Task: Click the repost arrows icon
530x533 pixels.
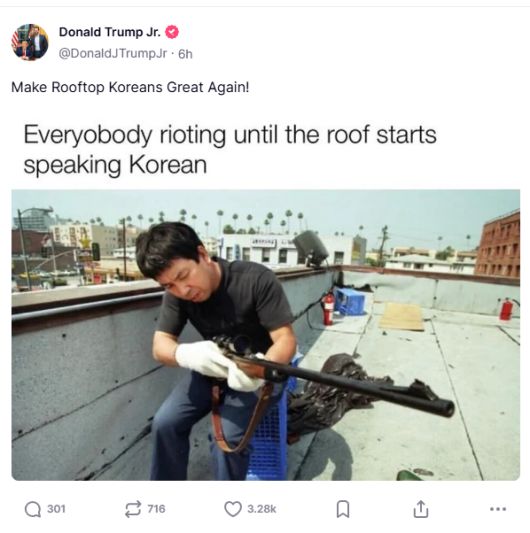Action: pos(133,509)
